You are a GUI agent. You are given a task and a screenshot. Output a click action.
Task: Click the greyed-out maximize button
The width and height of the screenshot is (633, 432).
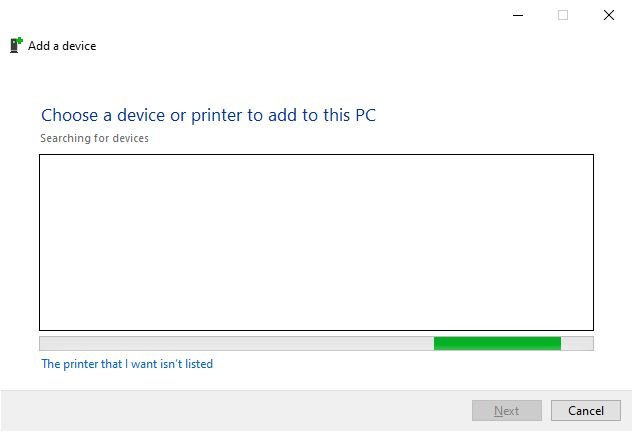point(563,15)
